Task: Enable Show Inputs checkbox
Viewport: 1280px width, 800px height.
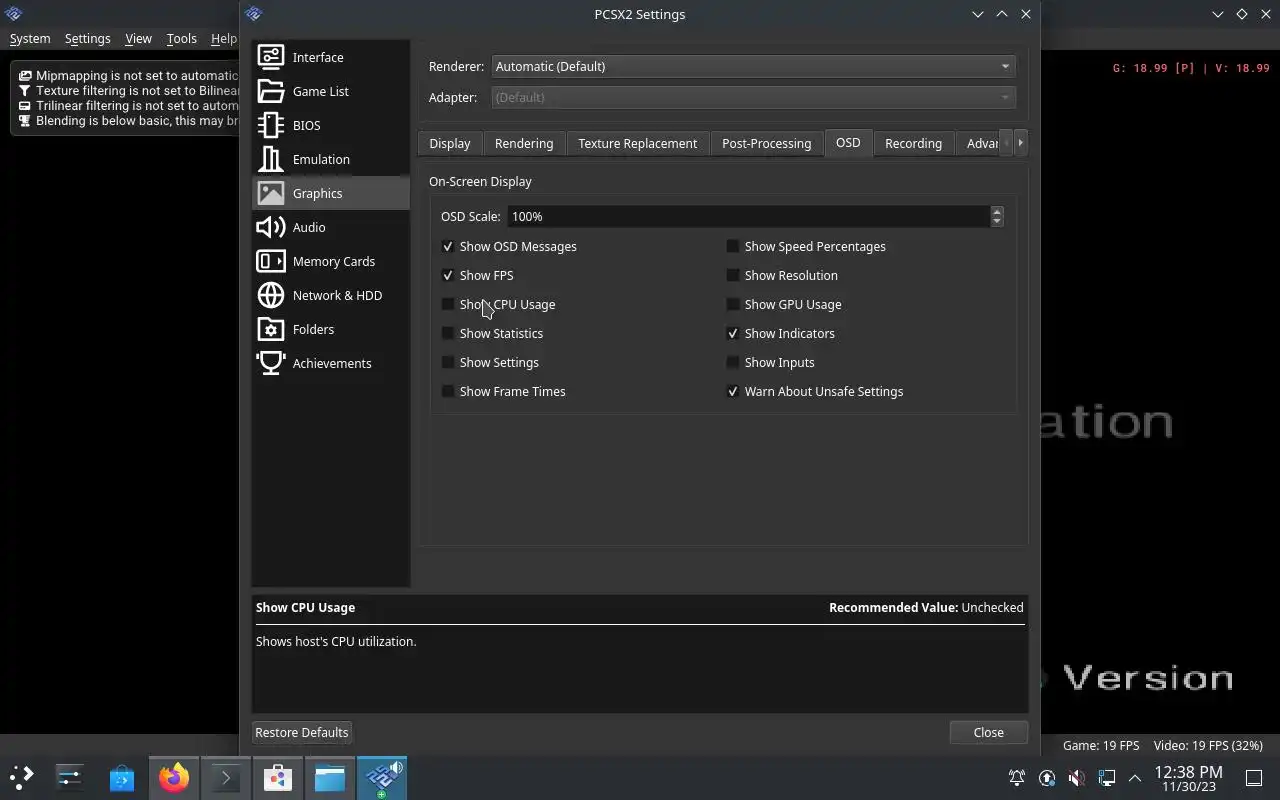Action: tap(733, 362)
